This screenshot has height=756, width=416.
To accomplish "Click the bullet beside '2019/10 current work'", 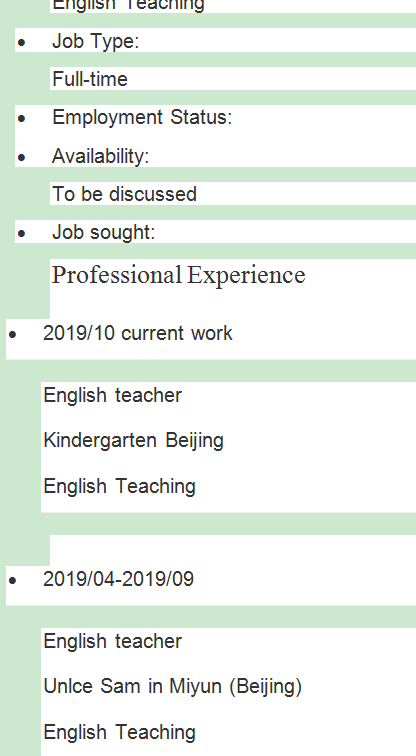I will 13,335.
